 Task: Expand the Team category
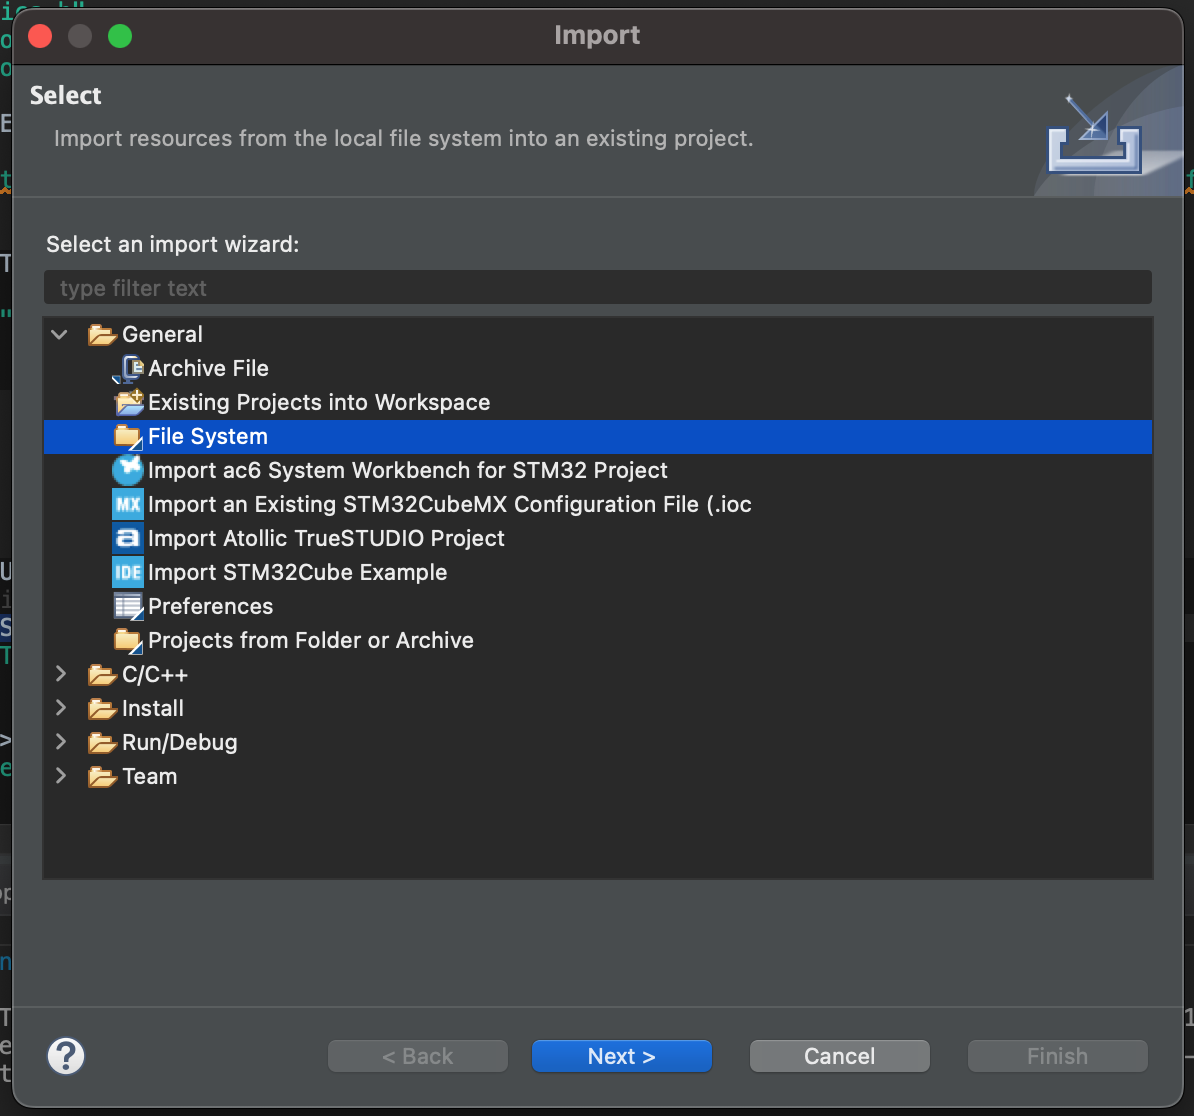(60, 777)
